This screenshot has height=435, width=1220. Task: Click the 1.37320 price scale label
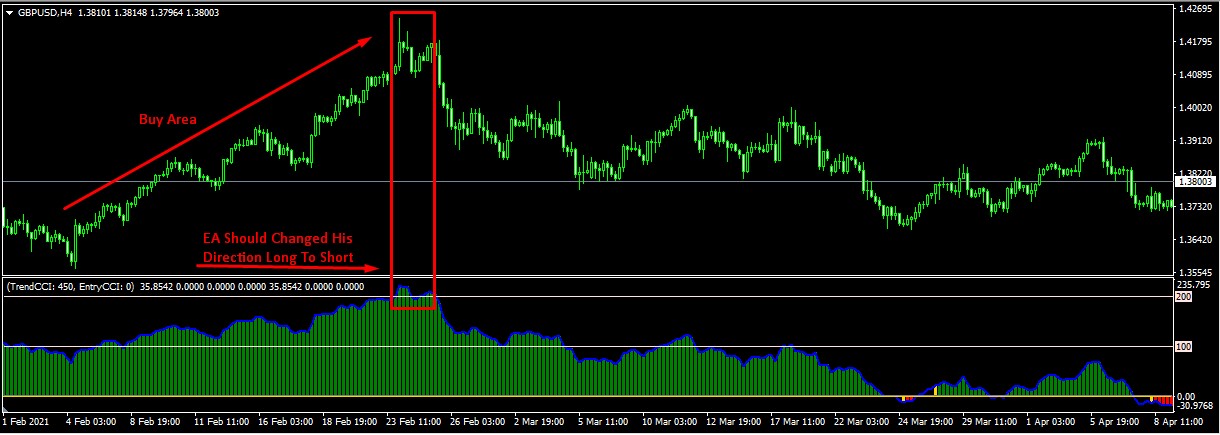[1193, 207]
